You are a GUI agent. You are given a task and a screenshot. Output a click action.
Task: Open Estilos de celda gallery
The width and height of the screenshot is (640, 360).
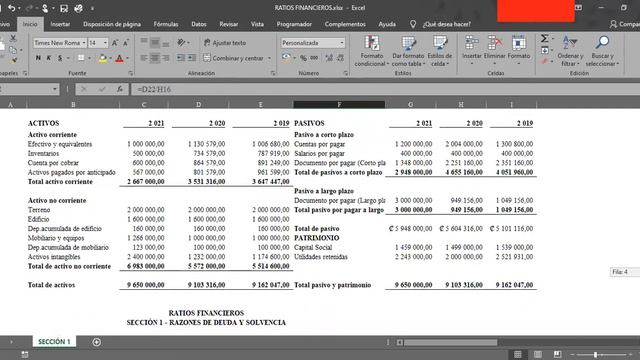point(440,51)
